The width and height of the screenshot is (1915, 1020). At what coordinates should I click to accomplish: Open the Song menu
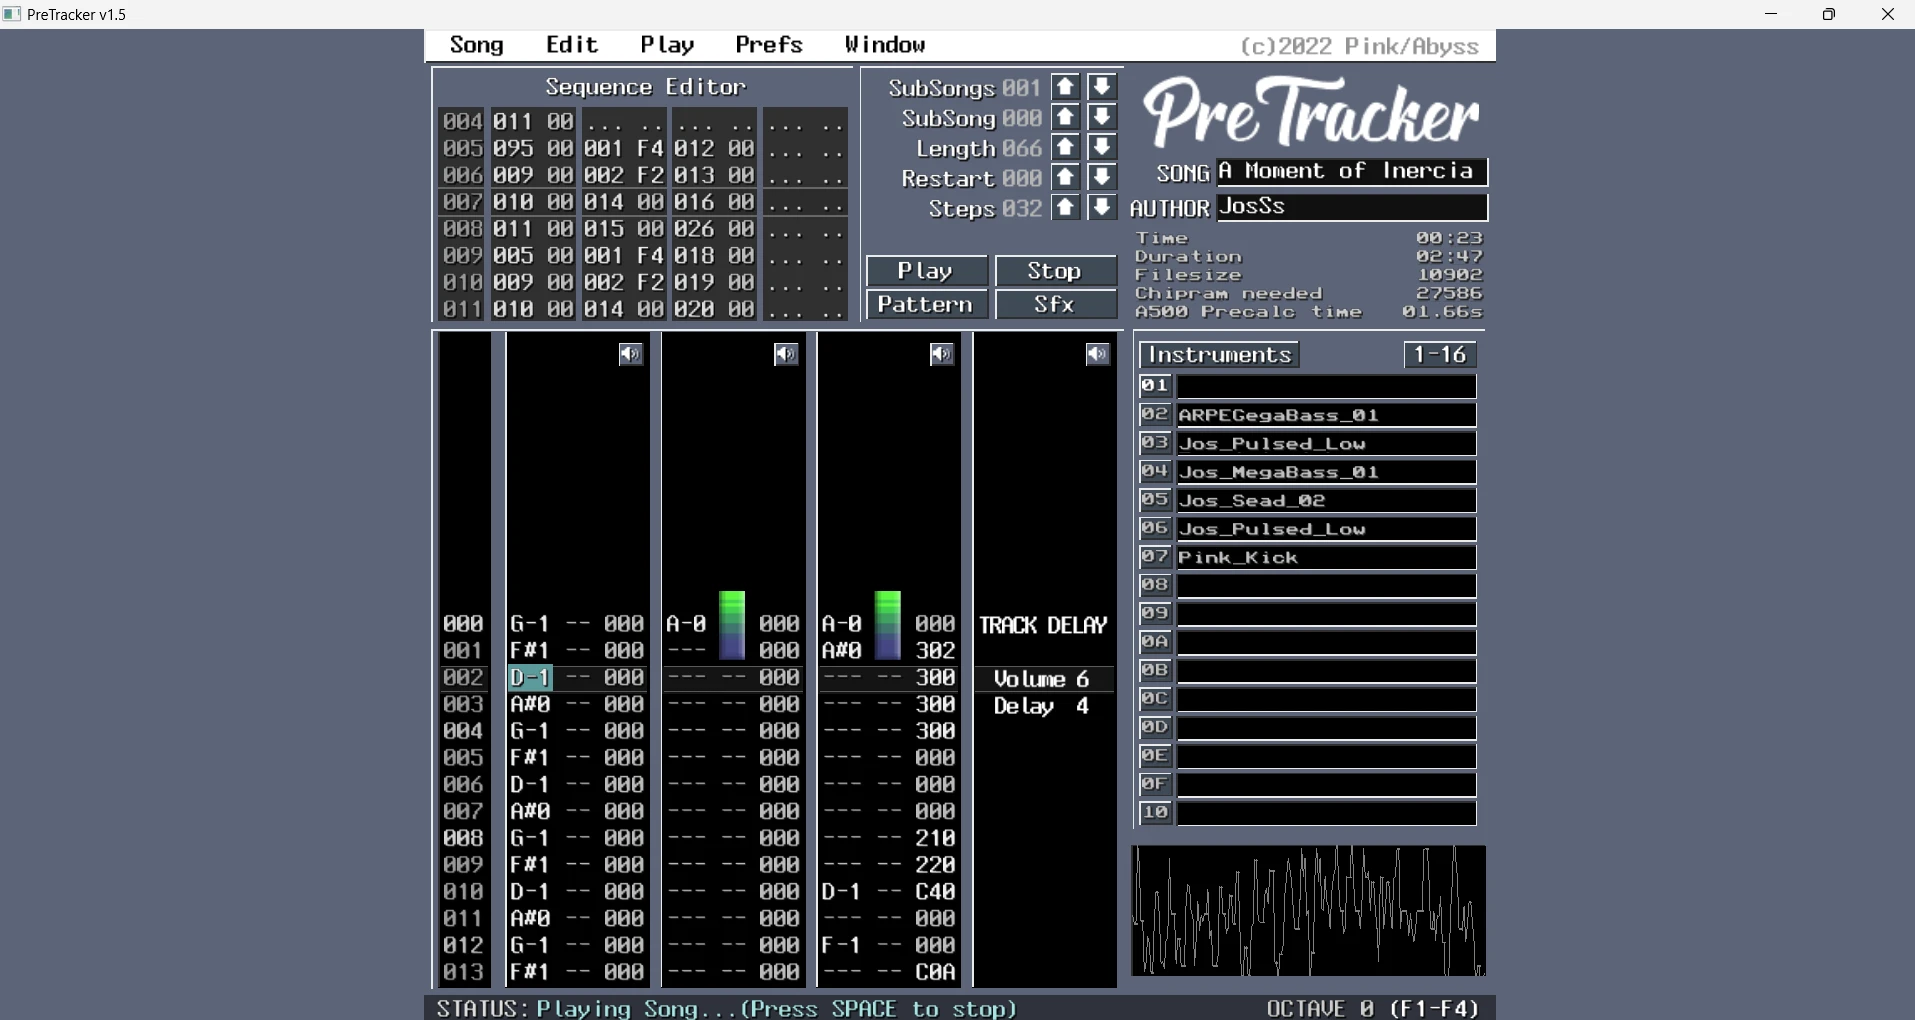click(476, 45)
